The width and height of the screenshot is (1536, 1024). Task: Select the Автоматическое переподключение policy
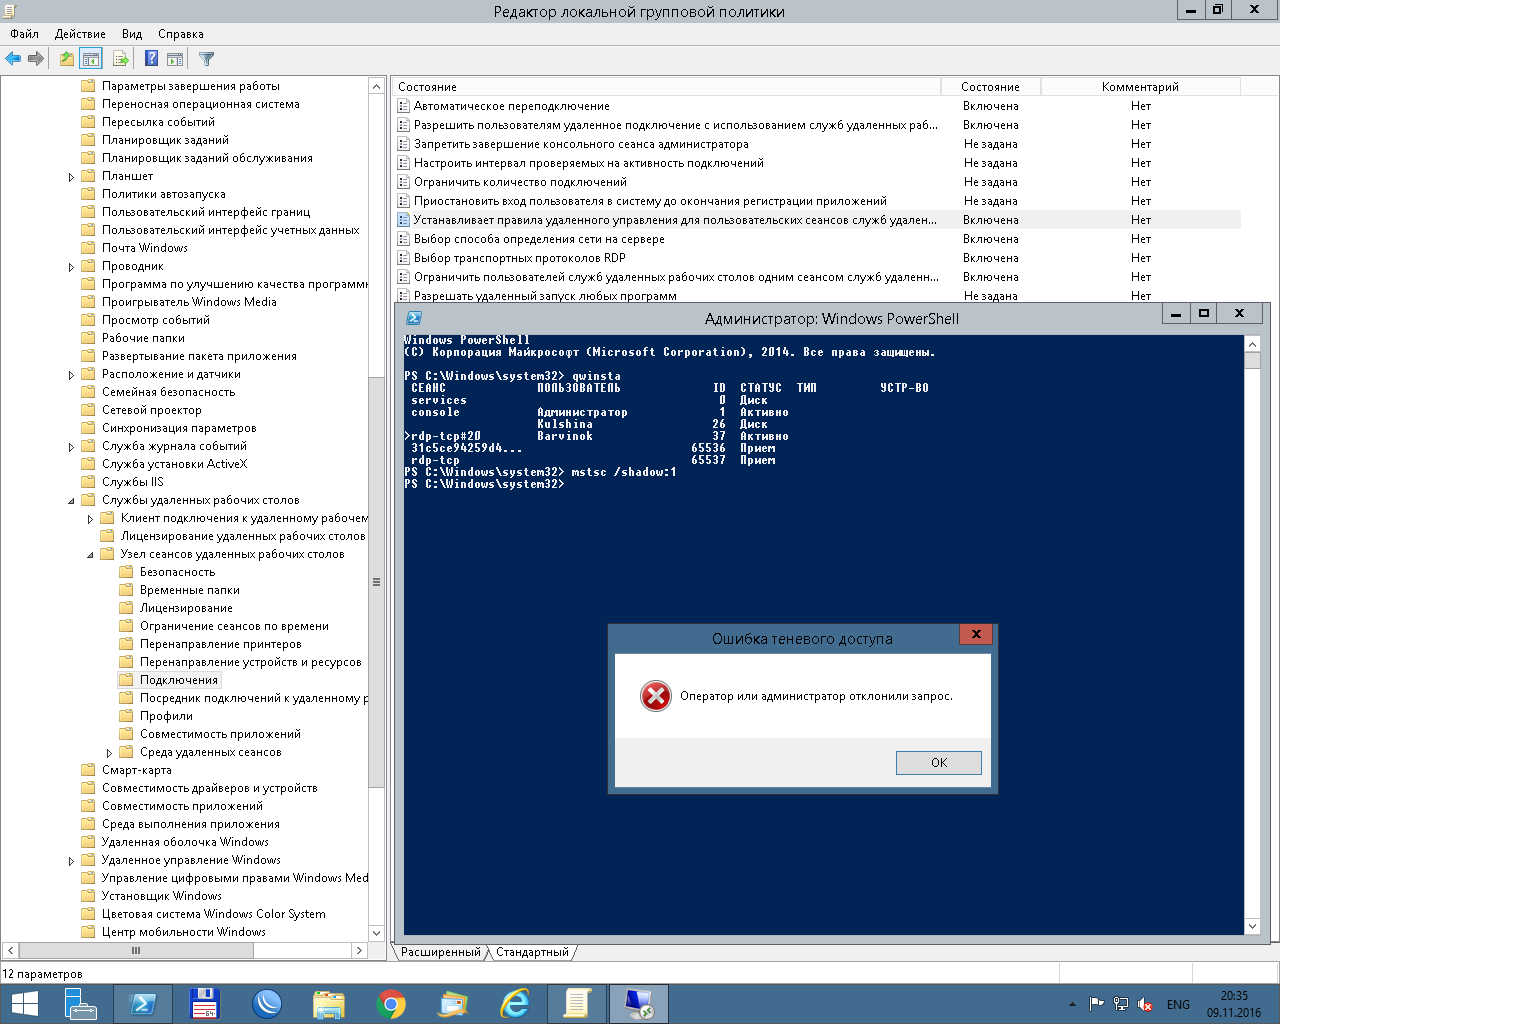511,106
